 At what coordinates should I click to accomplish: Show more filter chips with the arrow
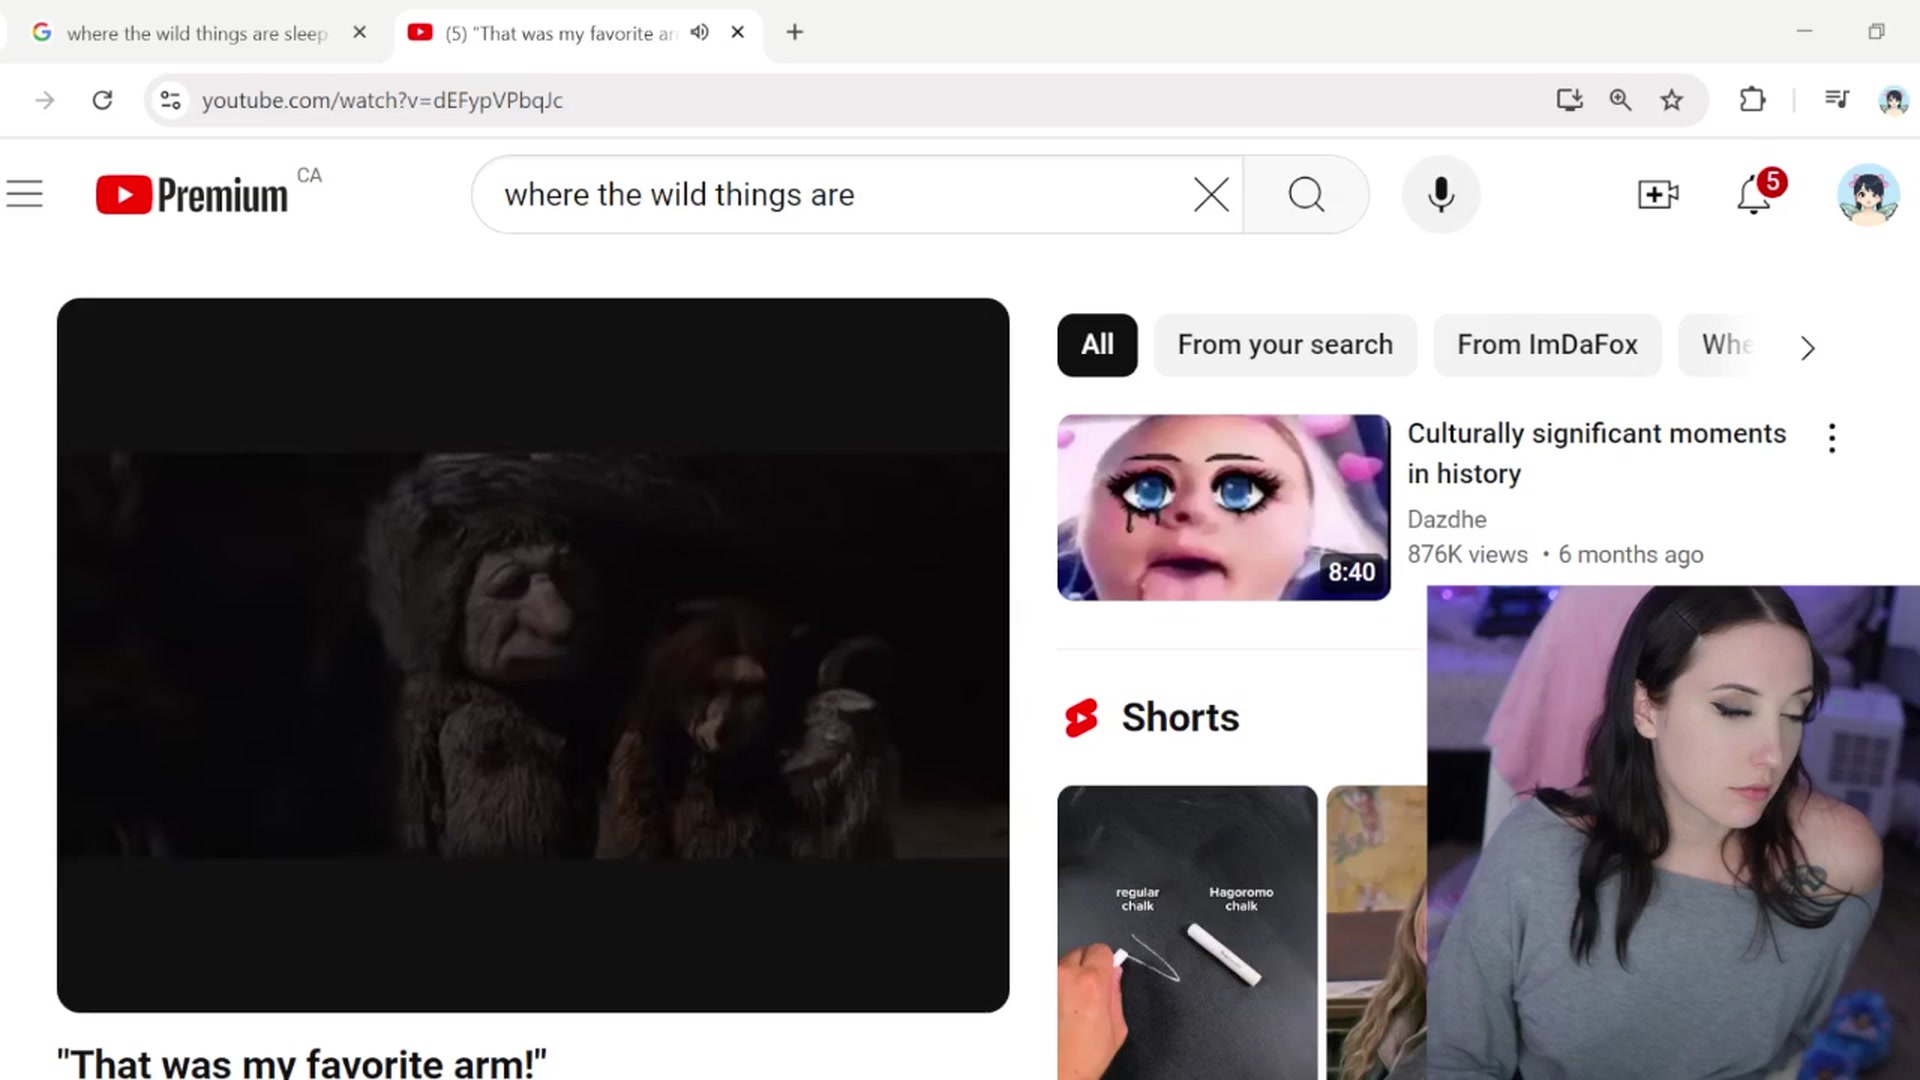click(1807, 347)
